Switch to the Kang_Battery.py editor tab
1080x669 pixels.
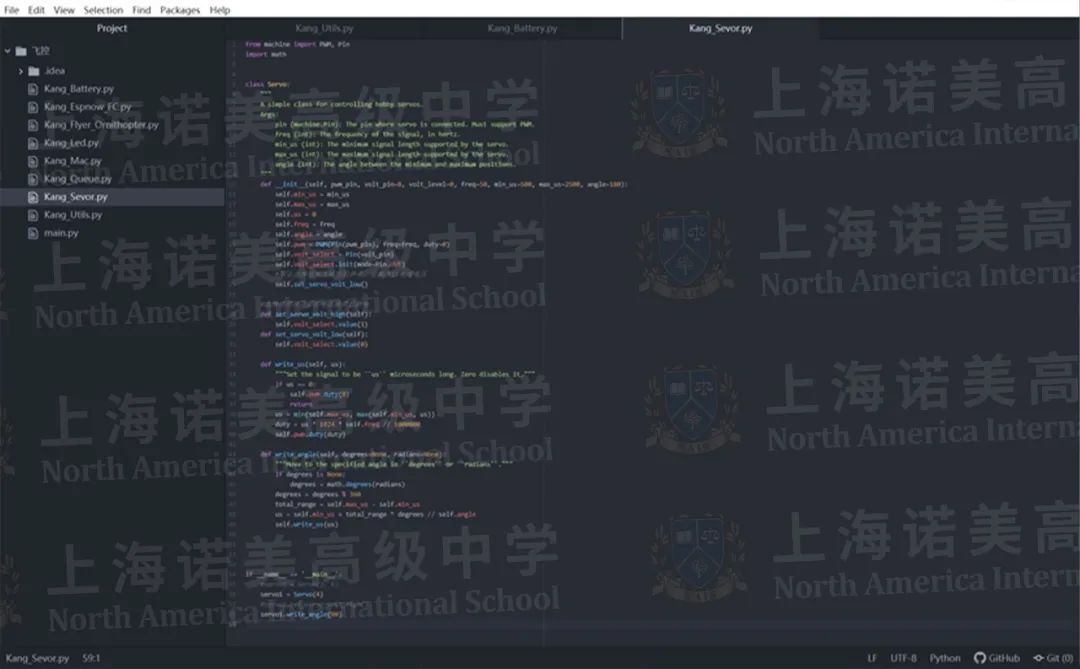point(522,28)
